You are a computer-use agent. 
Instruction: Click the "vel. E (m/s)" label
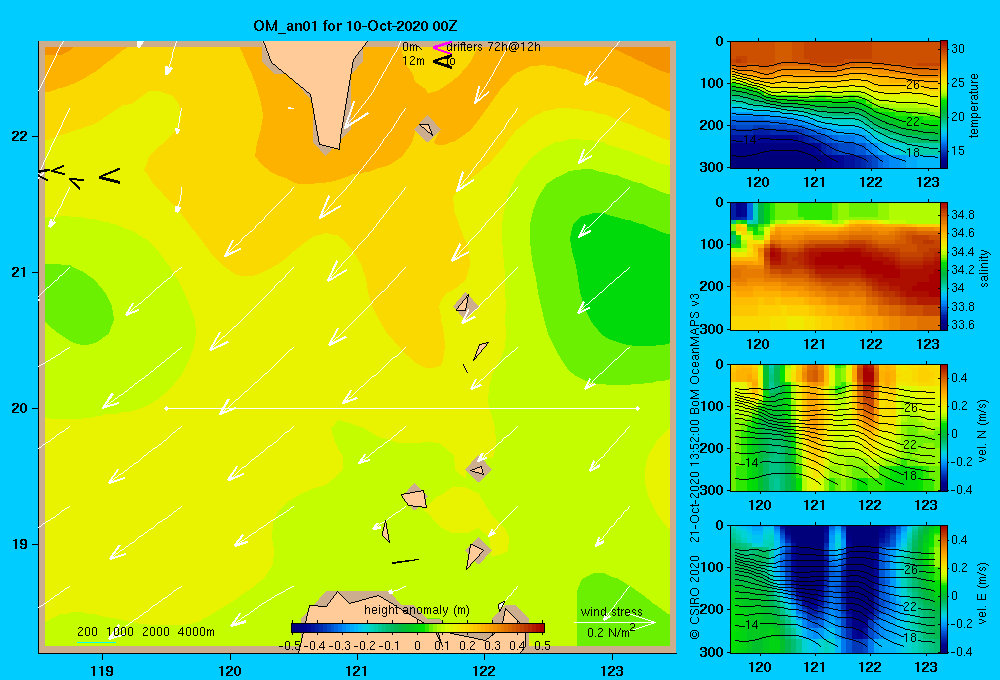click(x=983, y=593)
